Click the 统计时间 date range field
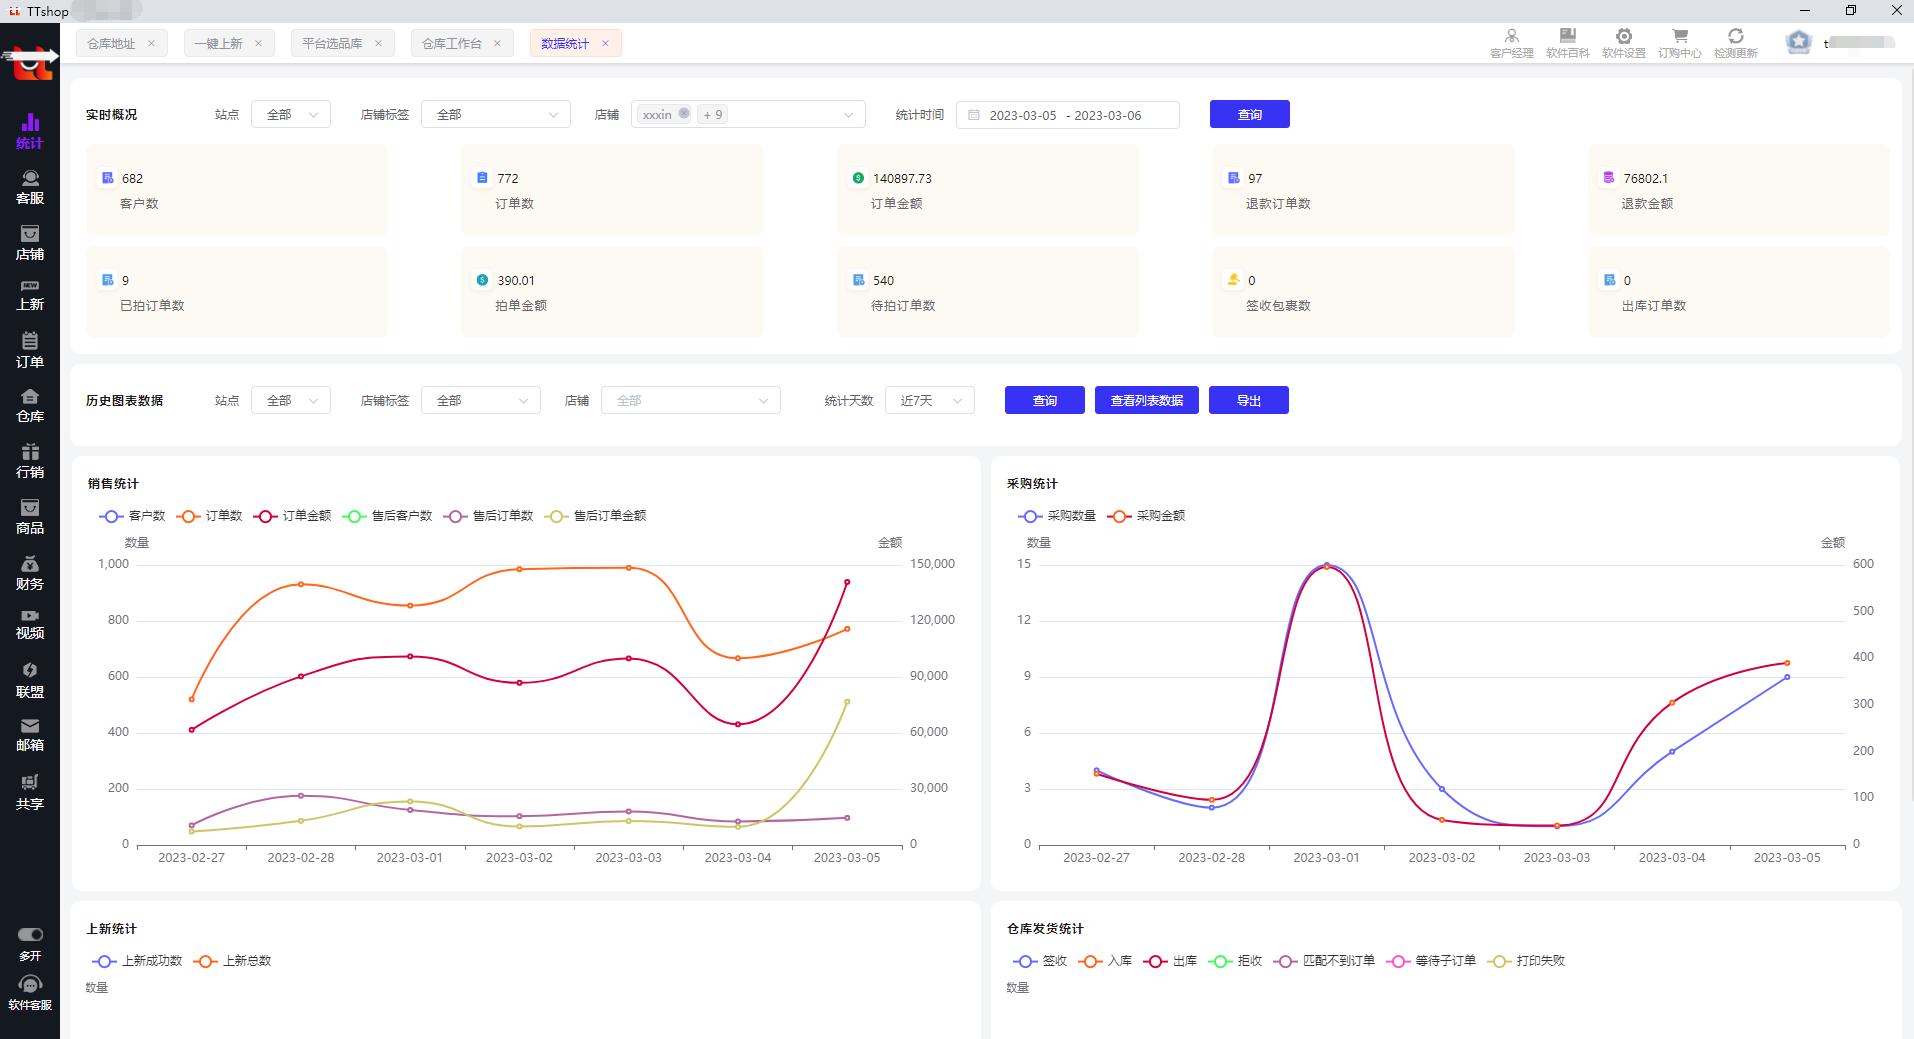The width and height of the screenshot is (1914, 1039). coord(1067,115)
